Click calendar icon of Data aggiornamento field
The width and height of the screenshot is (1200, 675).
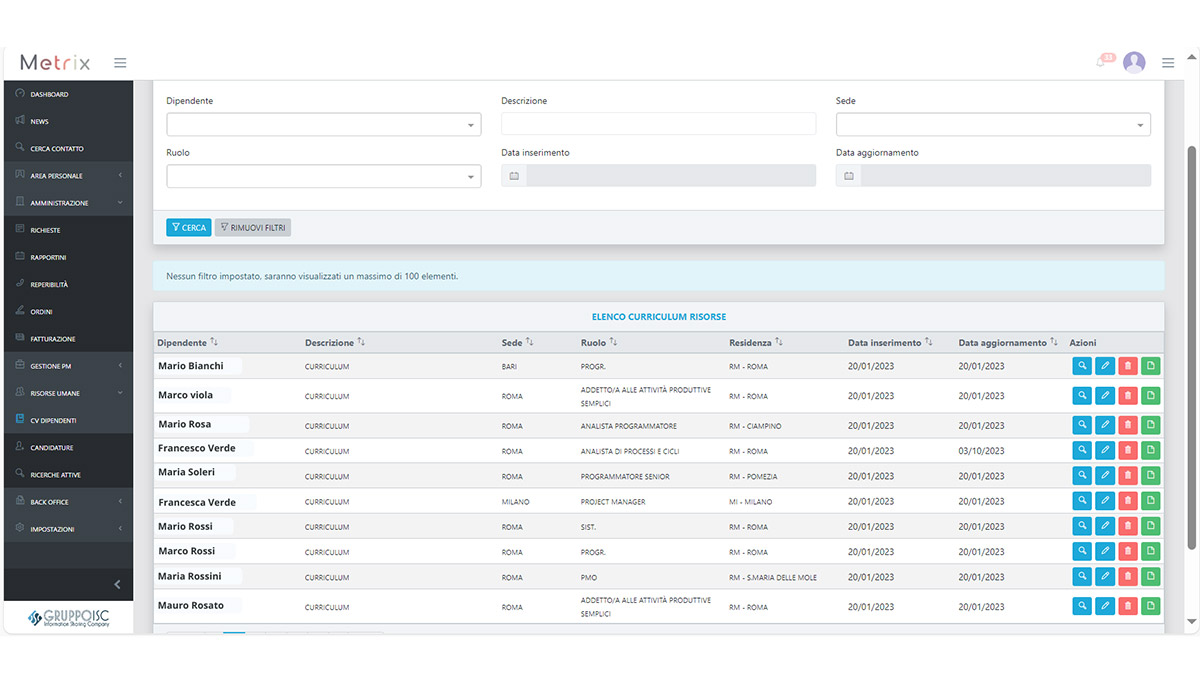[849, 176]
